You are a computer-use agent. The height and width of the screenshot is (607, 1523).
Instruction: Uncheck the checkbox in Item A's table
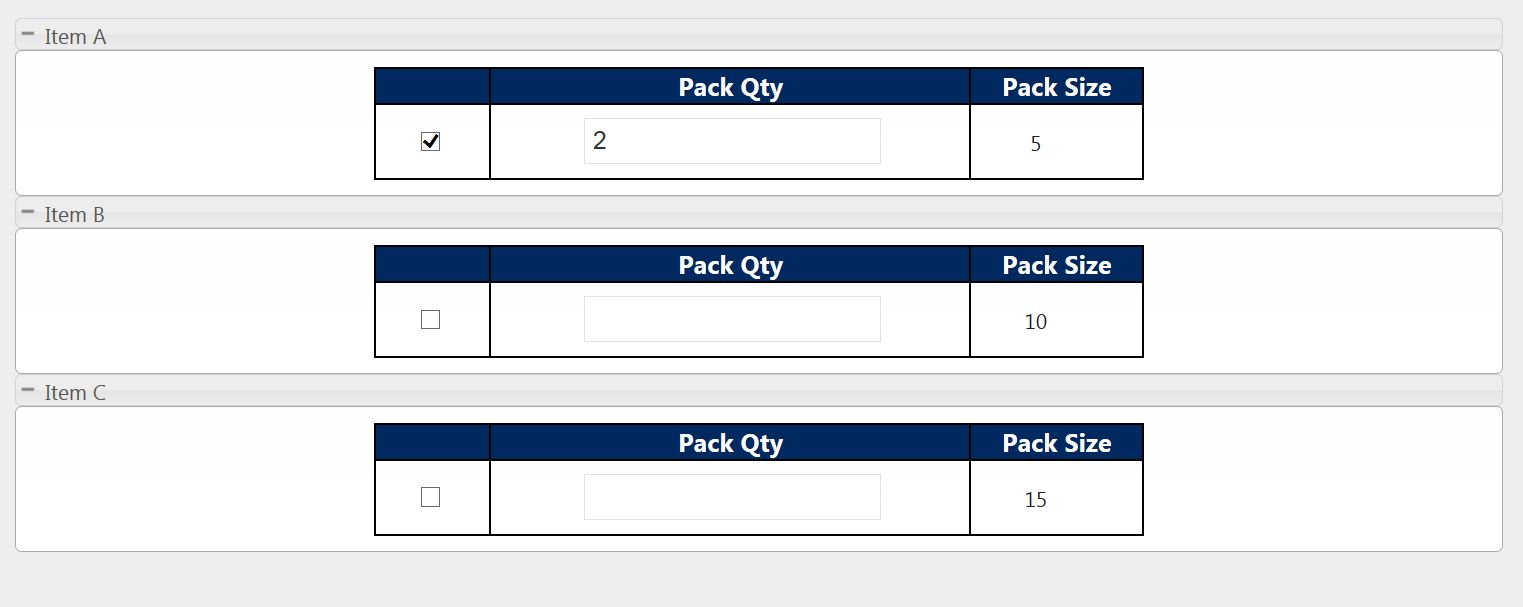coord(431,141)
